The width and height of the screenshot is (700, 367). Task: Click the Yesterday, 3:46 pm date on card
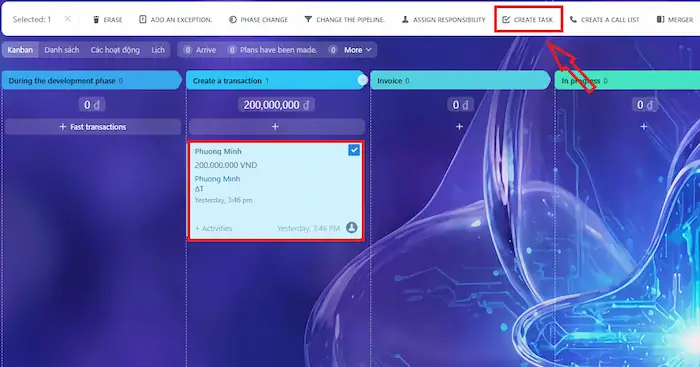(223, 200)
